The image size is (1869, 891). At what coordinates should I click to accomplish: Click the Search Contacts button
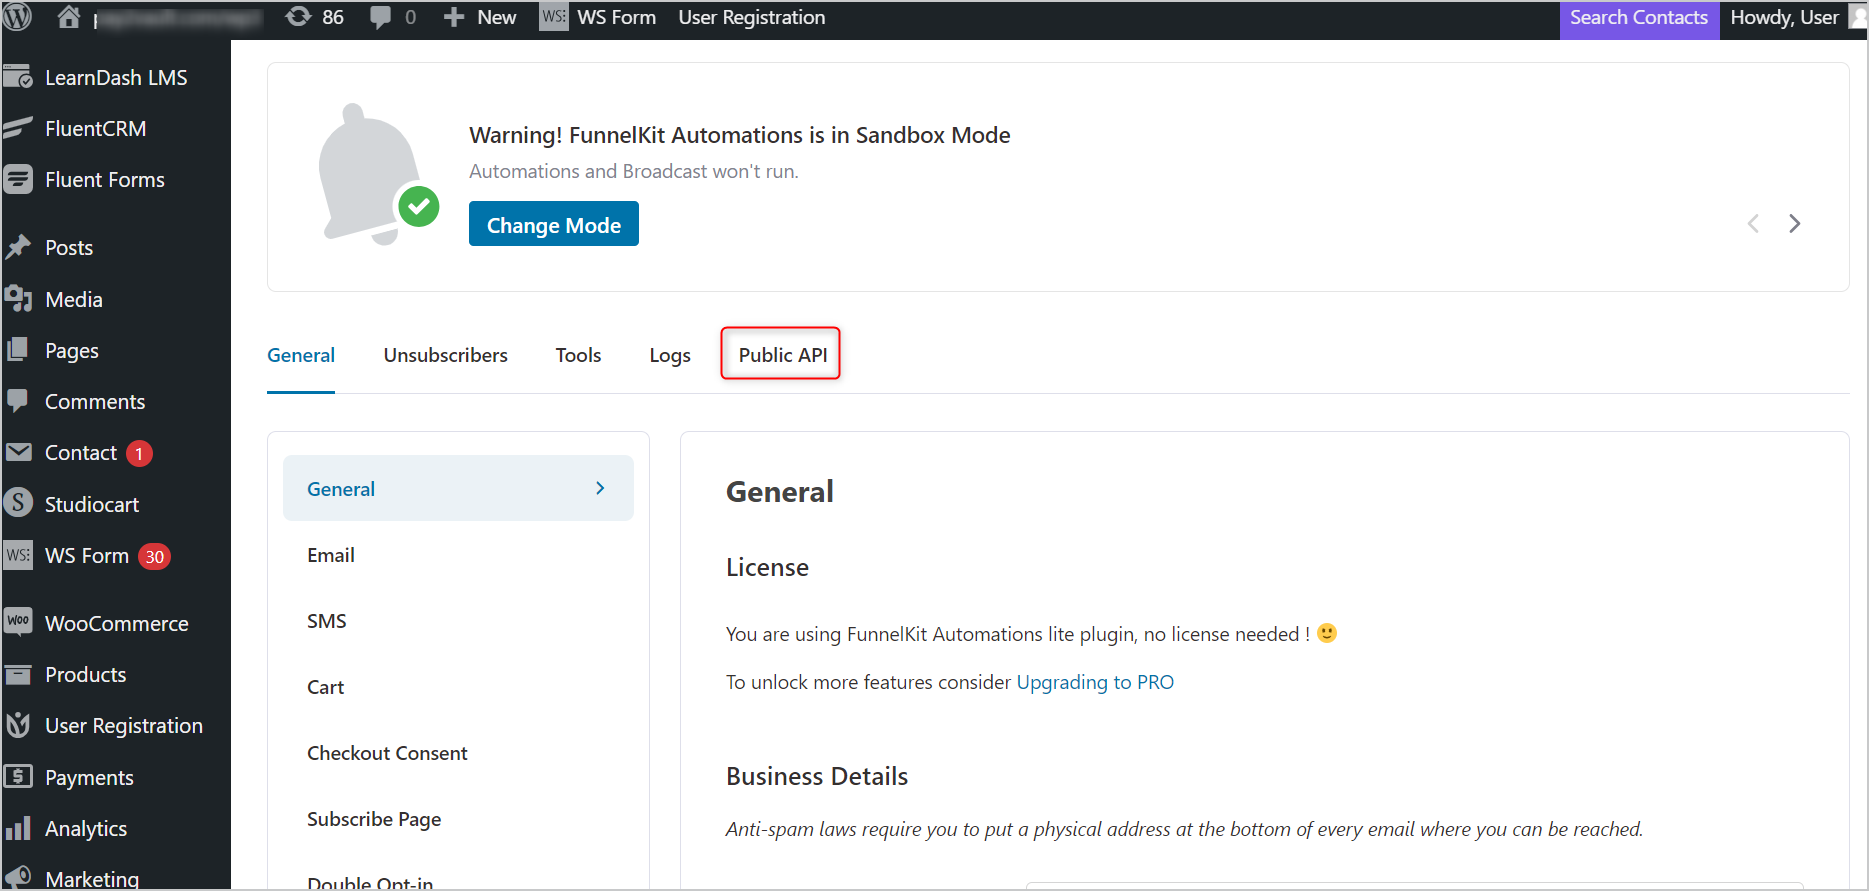[1639, 18]
